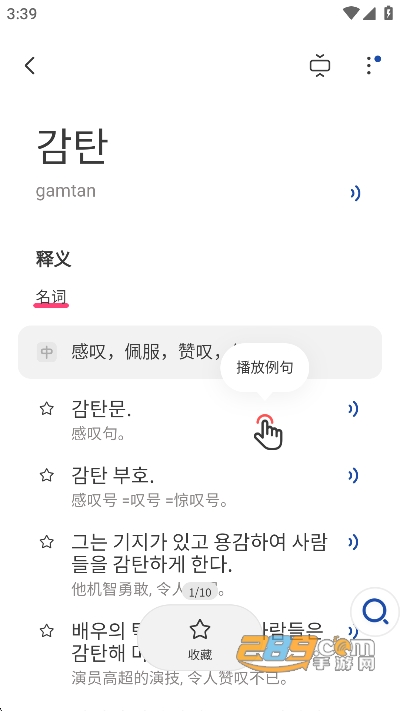Select the 名词 part-of-speech tab
Viewport: 400px width, 711px height.
51,298
